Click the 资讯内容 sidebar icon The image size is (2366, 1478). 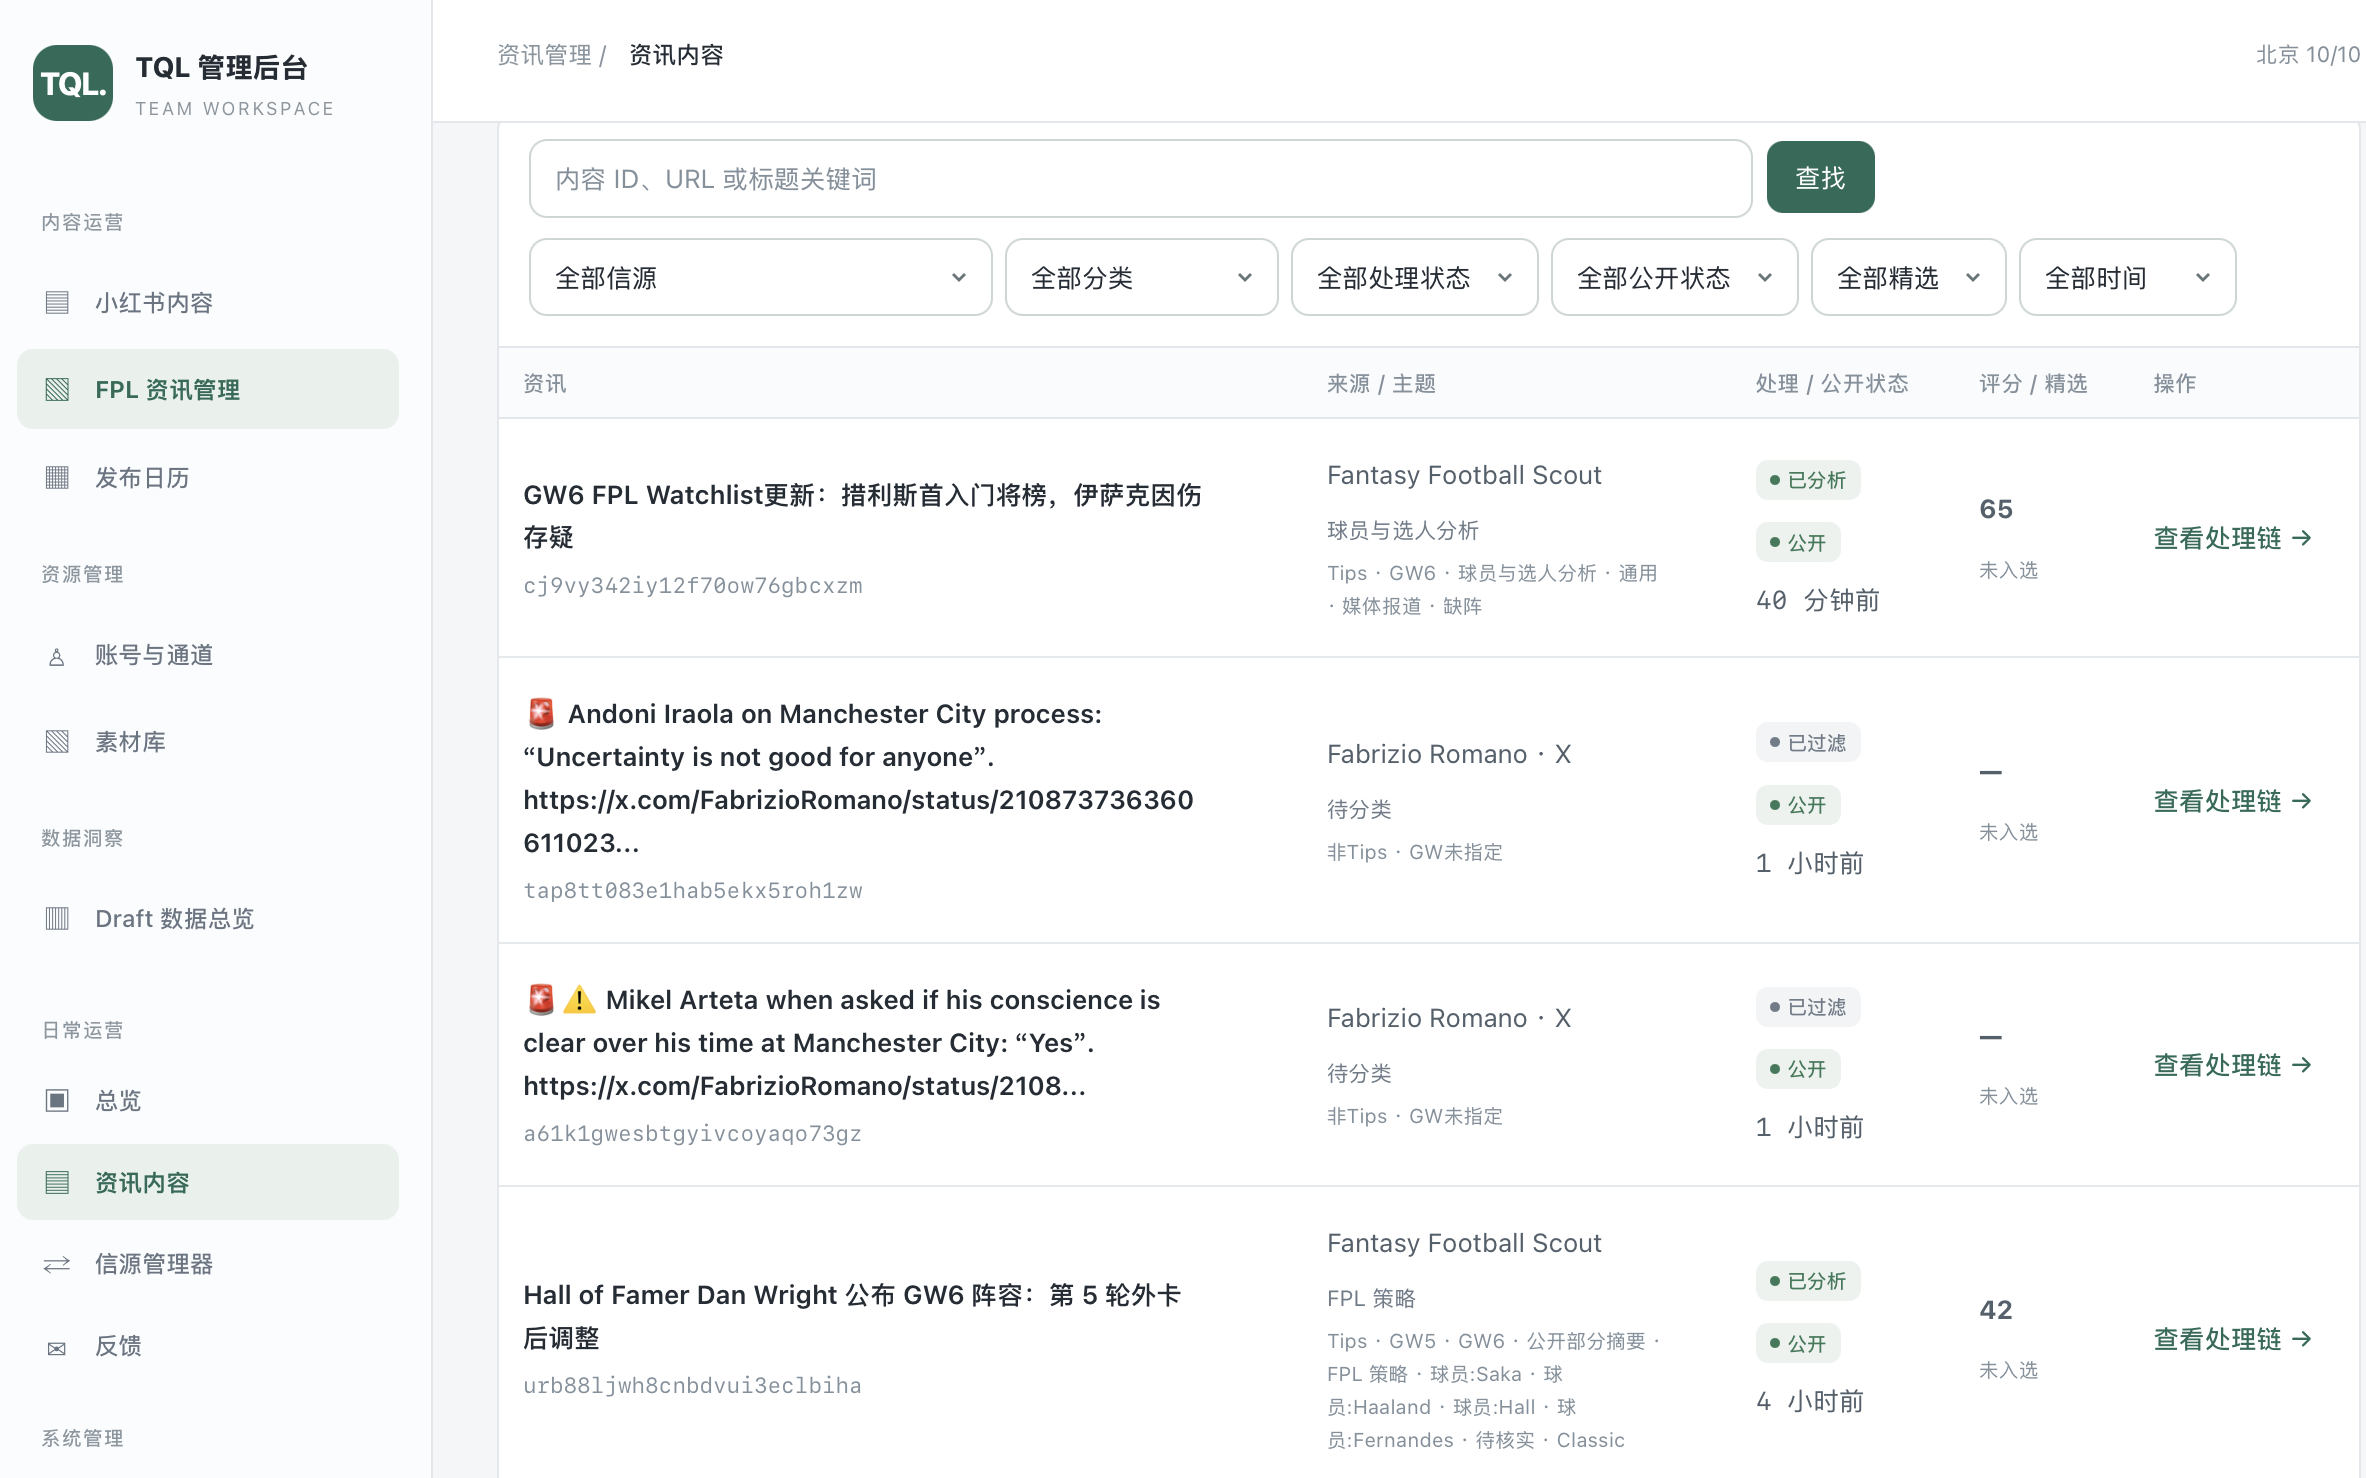pos(57,1182)
